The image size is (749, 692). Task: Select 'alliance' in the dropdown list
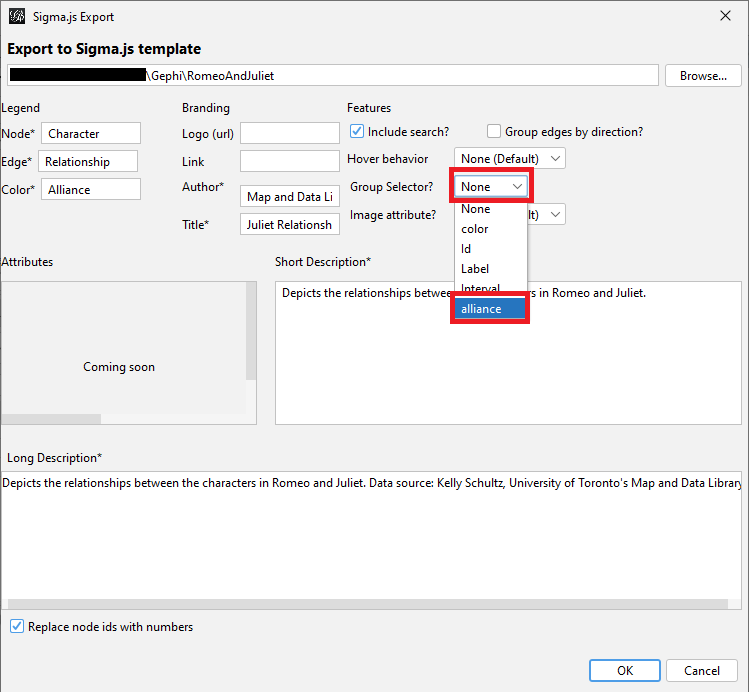coord(491,309)
